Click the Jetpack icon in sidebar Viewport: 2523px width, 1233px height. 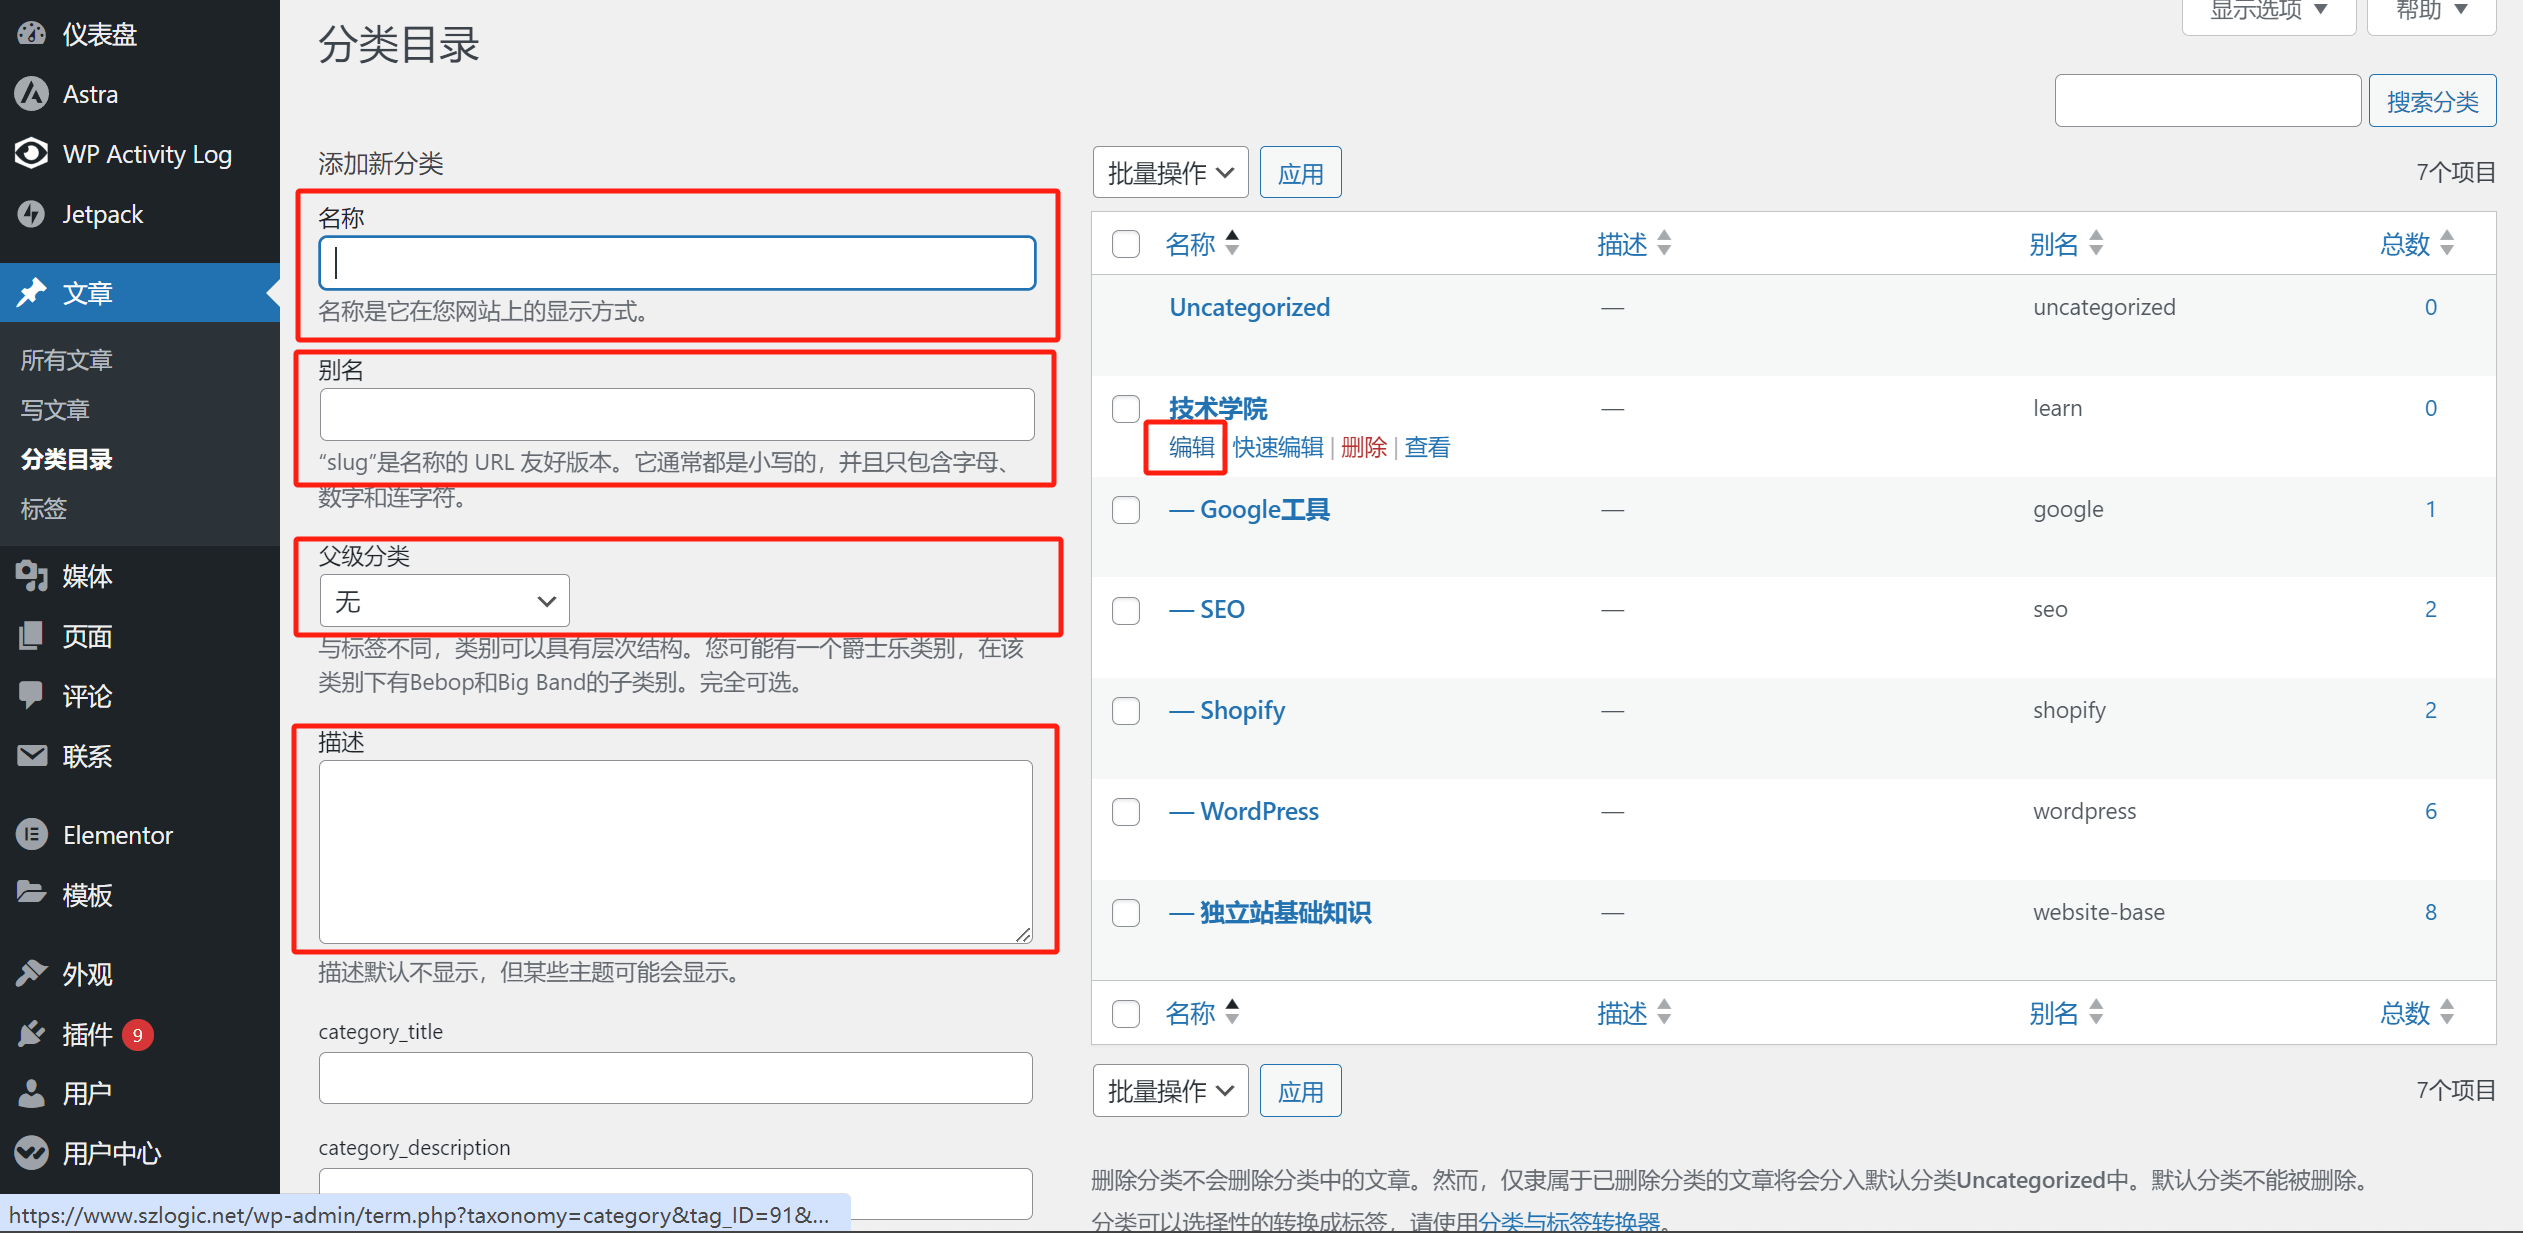tap(31, 213)
